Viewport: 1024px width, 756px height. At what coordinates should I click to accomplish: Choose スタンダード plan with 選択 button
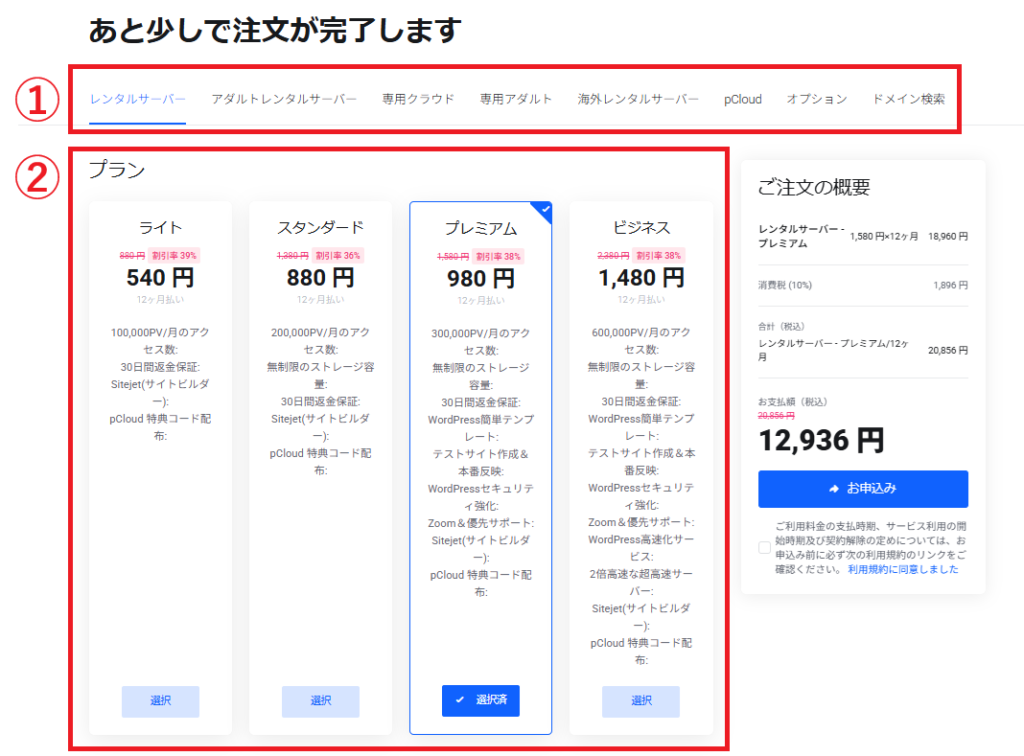[320, 701]
